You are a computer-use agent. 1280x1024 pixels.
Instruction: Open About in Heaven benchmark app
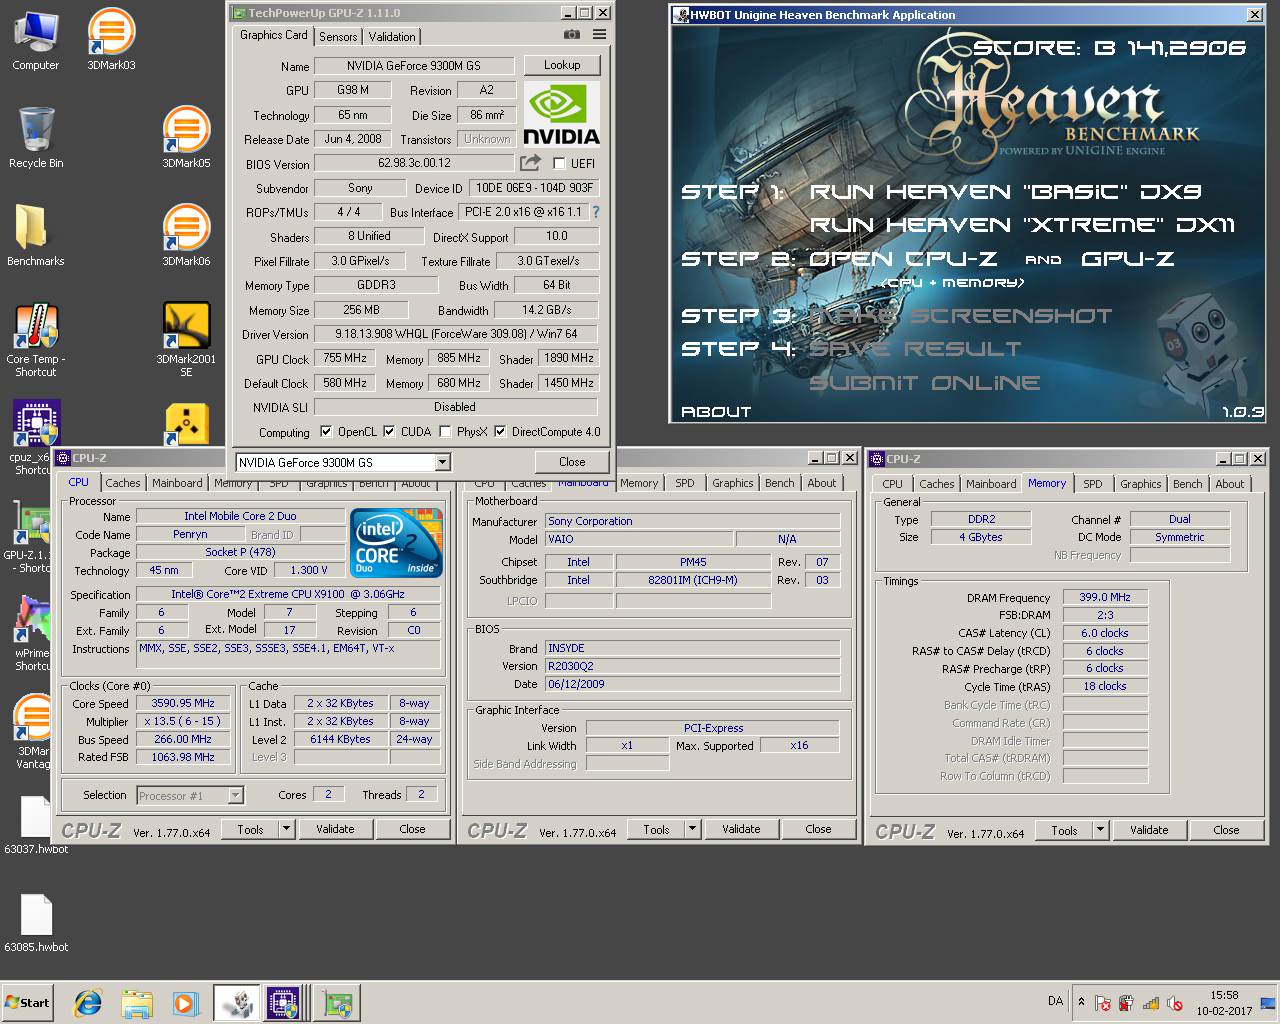click(x=716, y=412)
